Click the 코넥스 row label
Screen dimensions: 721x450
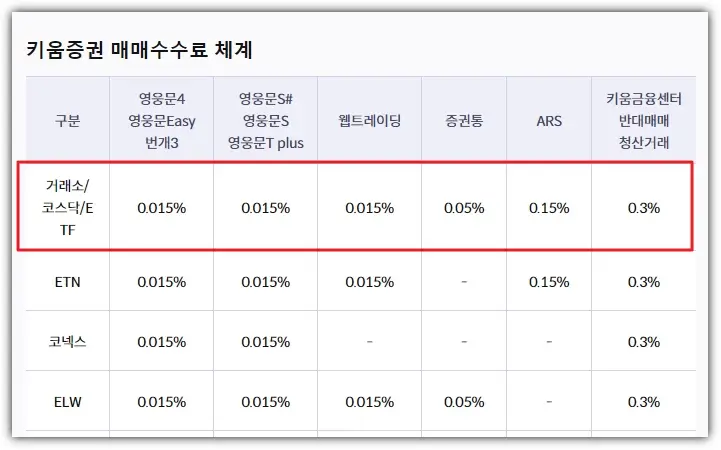(67, 342)
